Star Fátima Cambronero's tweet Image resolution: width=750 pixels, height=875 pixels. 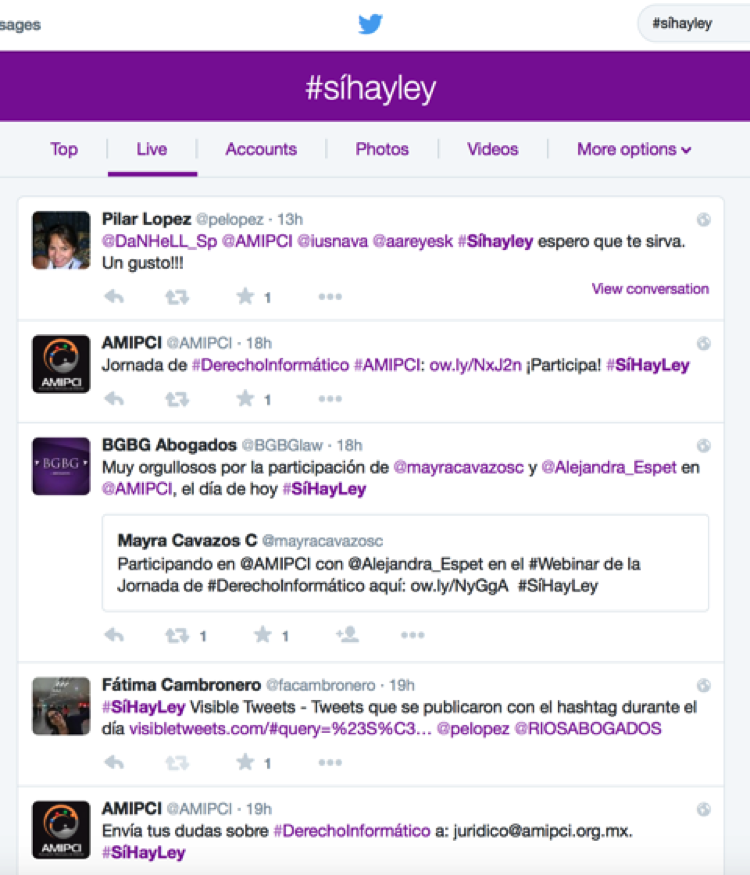245,762
